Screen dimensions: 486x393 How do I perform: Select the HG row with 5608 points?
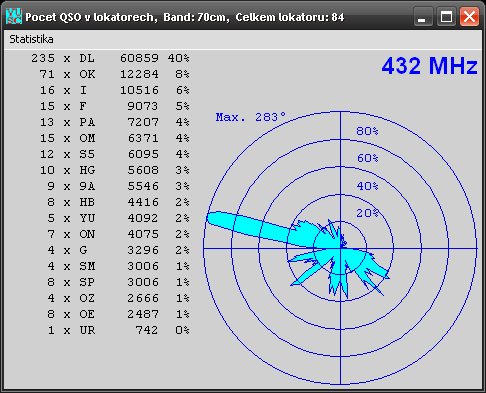coord(114,170)
